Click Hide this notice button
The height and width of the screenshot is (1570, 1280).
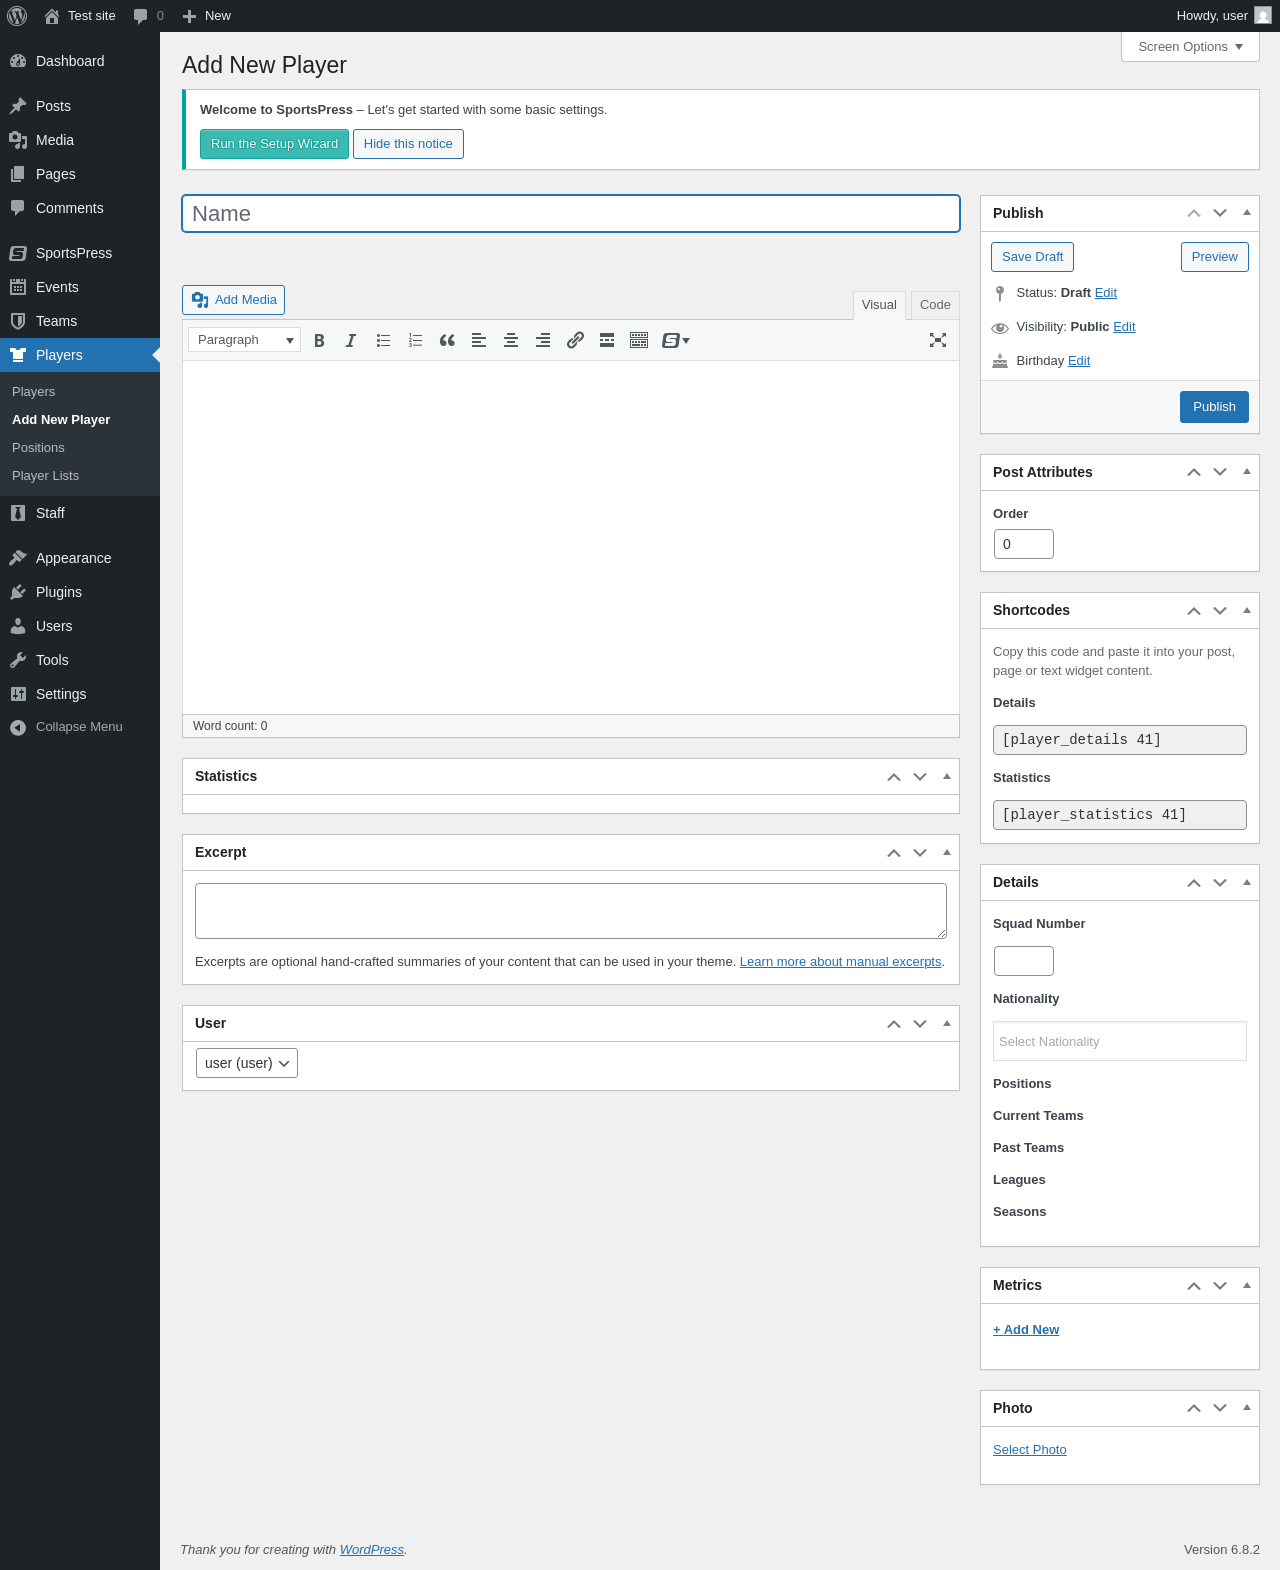408,144
